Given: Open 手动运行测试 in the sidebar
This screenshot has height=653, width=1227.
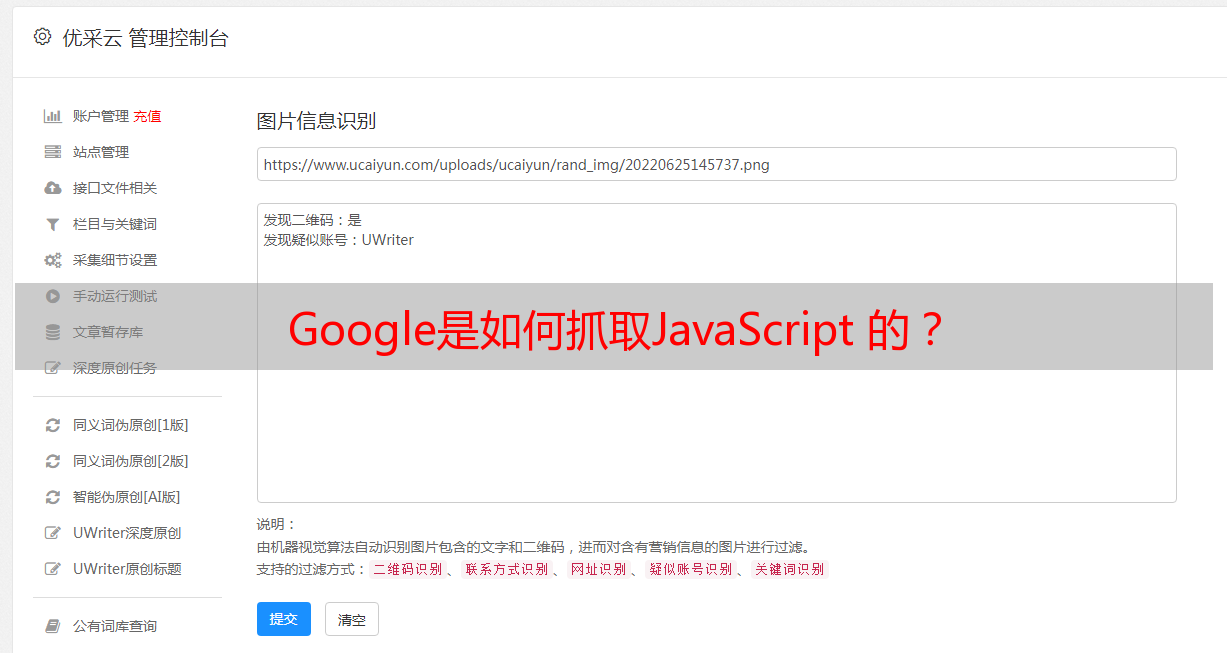Looking at the screenshot, I should (x=115, y=296).
